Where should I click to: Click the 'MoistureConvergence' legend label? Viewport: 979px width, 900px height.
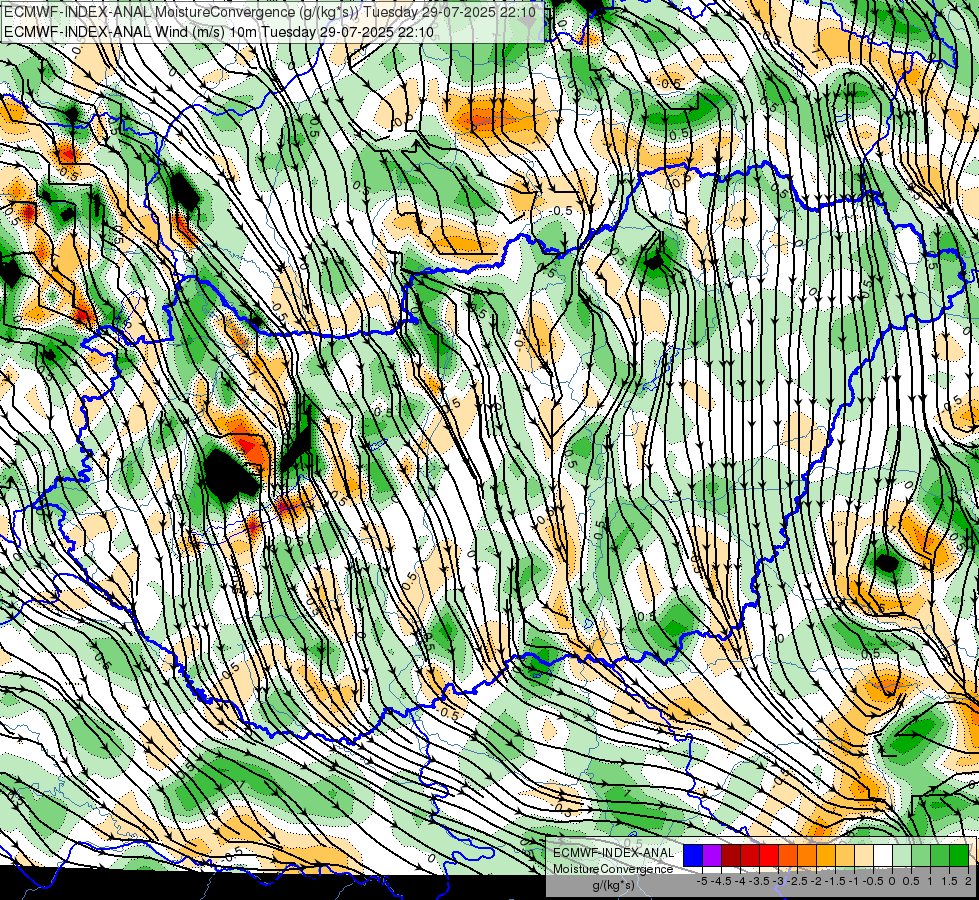click(x=613, y=869)
